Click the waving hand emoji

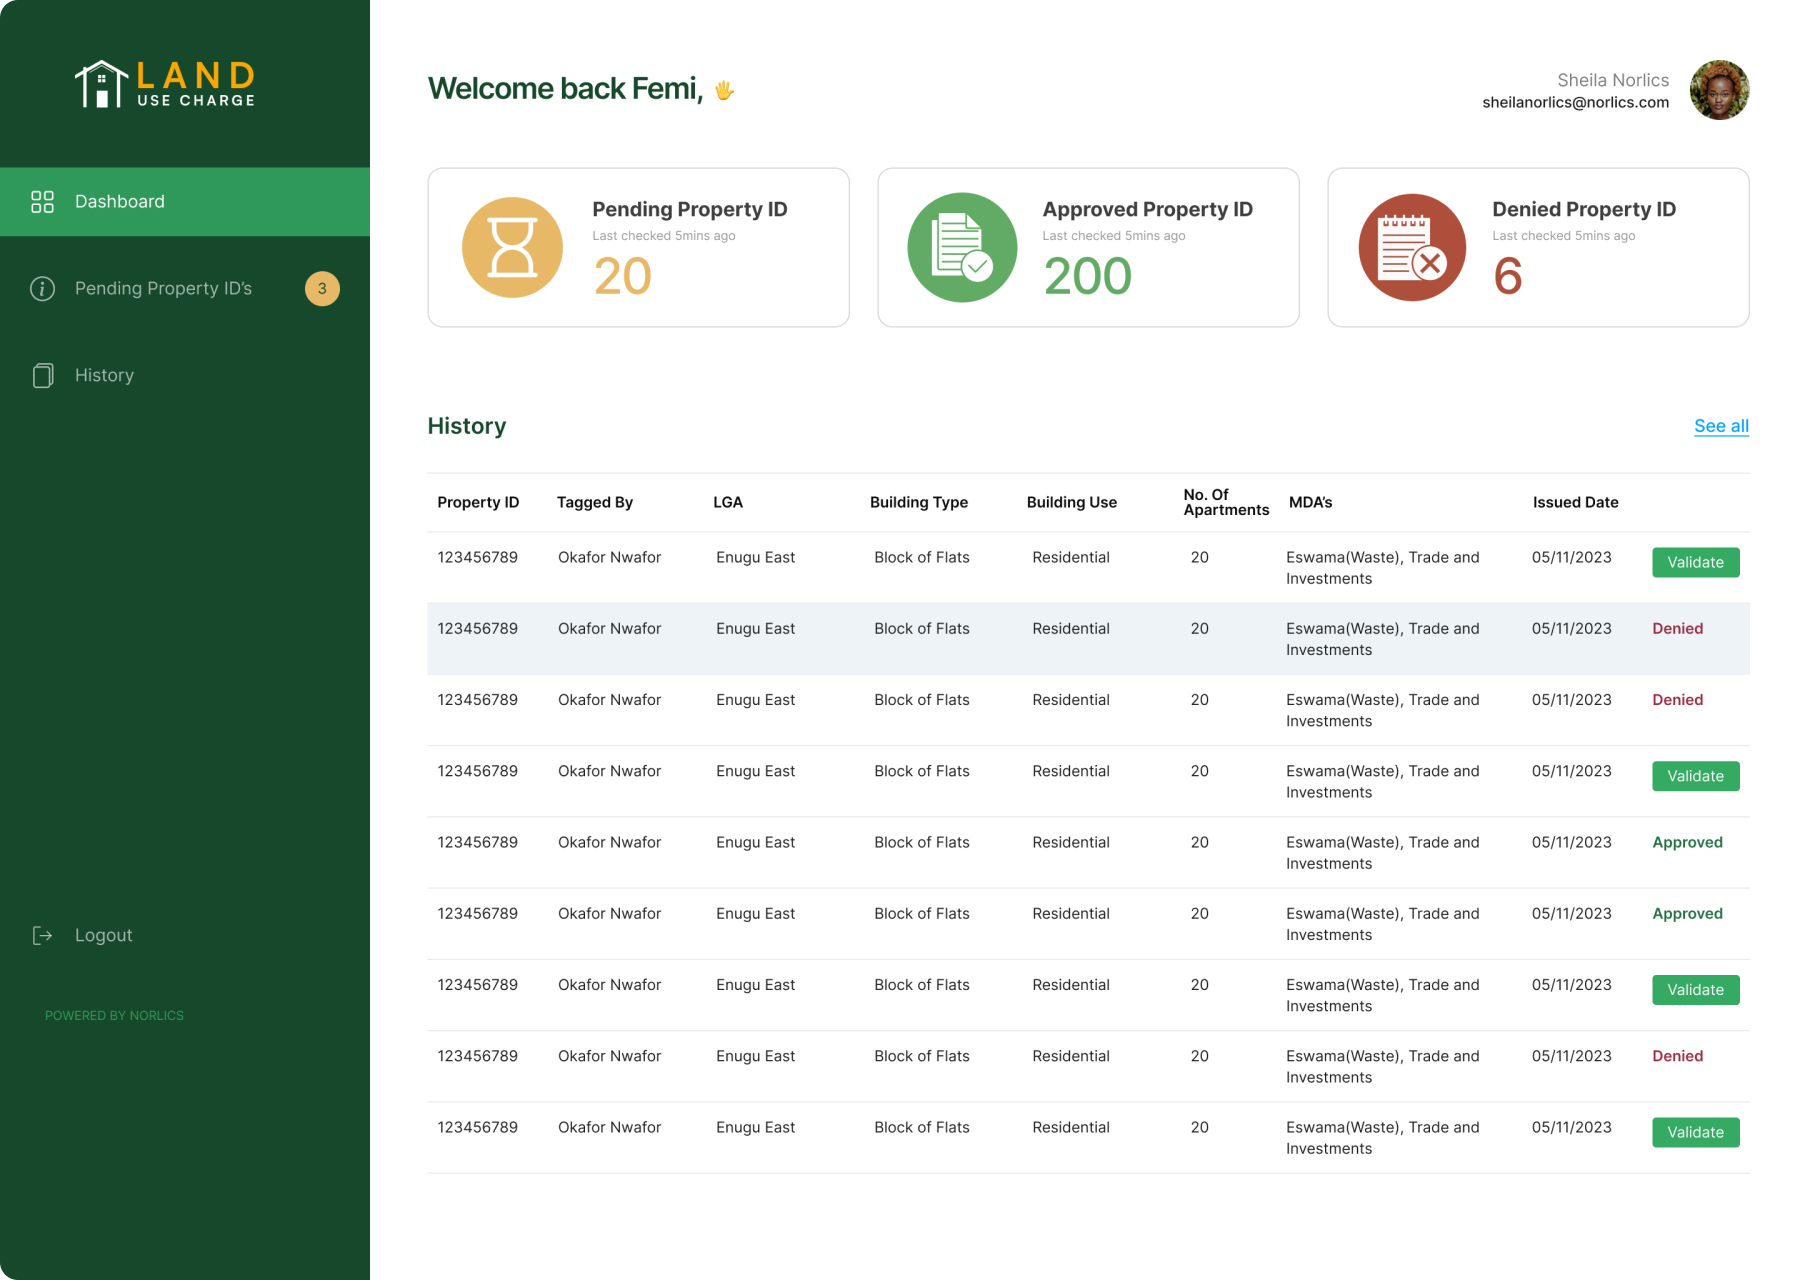coord(725,90)
